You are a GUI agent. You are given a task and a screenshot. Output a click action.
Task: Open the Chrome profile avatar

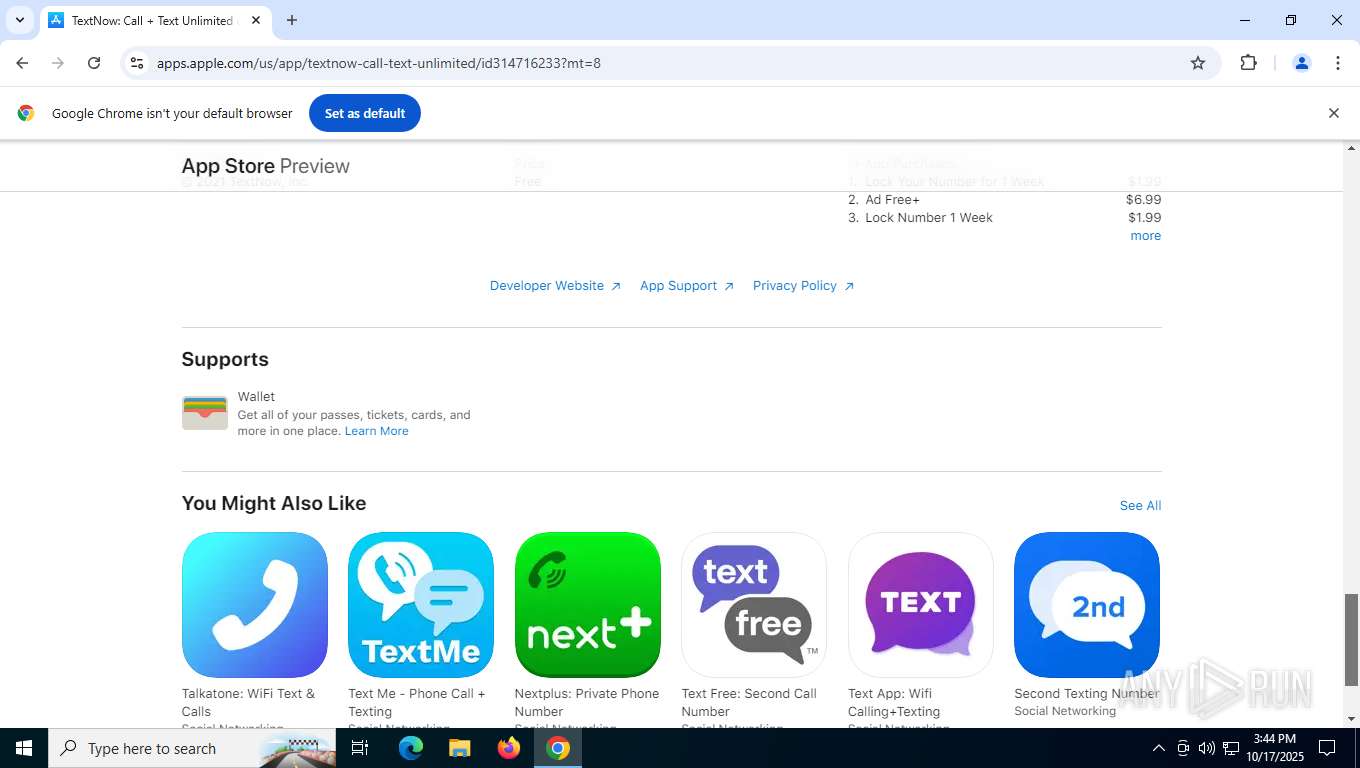(1302, 63)
